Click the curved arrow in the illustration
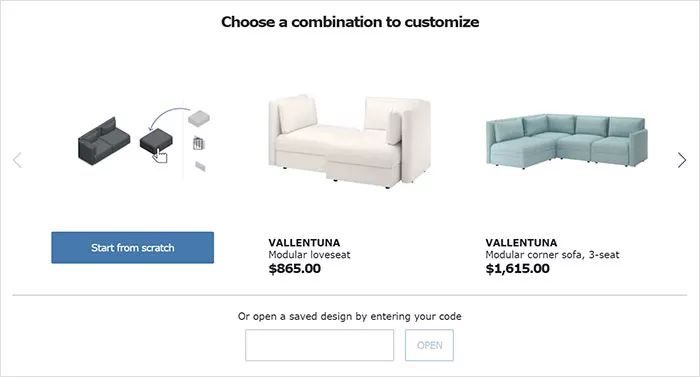 pos(169,118)
